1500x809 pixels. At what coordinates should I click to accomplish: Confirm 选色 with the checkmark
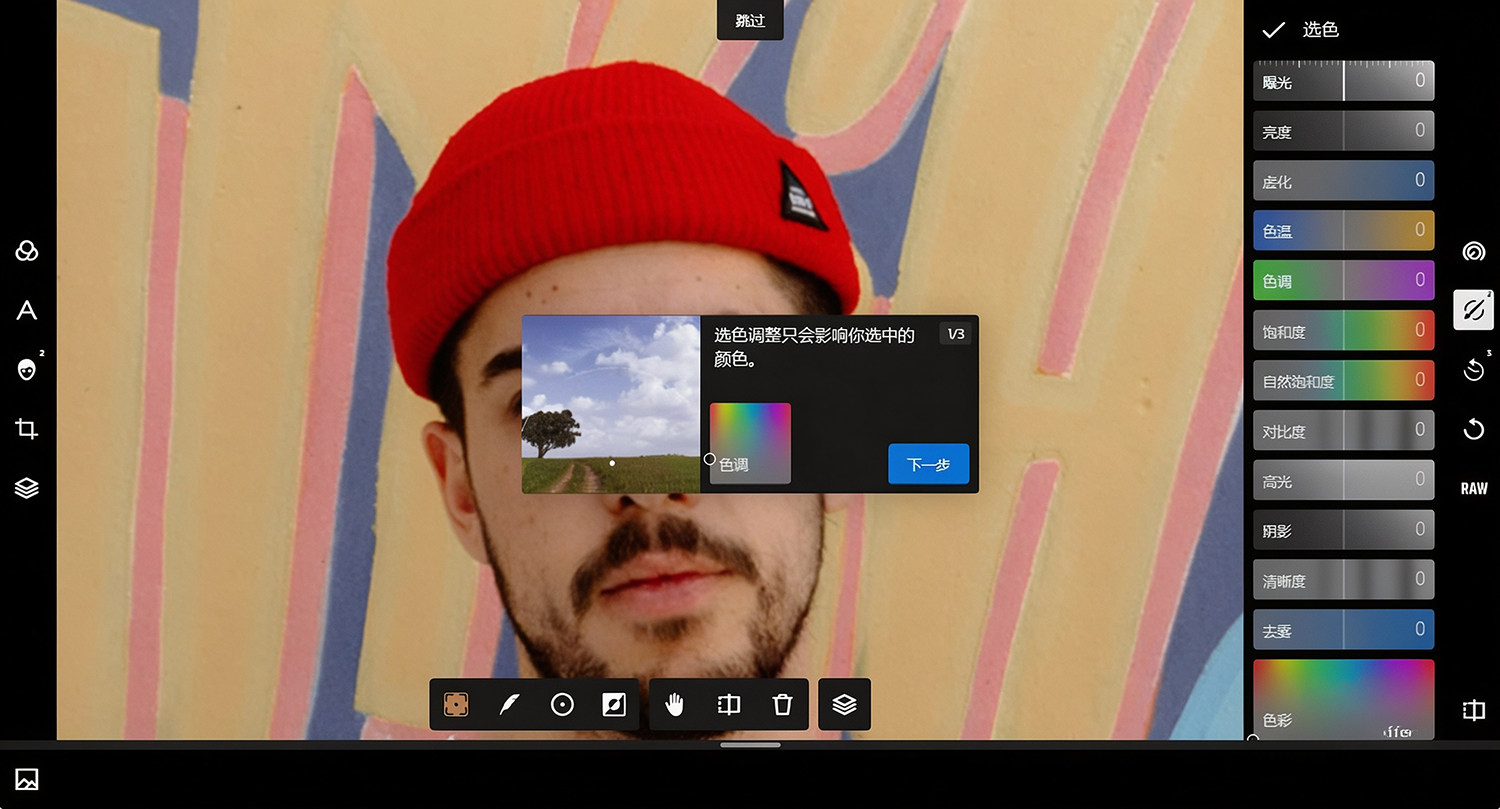pyautogui.click(x=1273, y=30)
